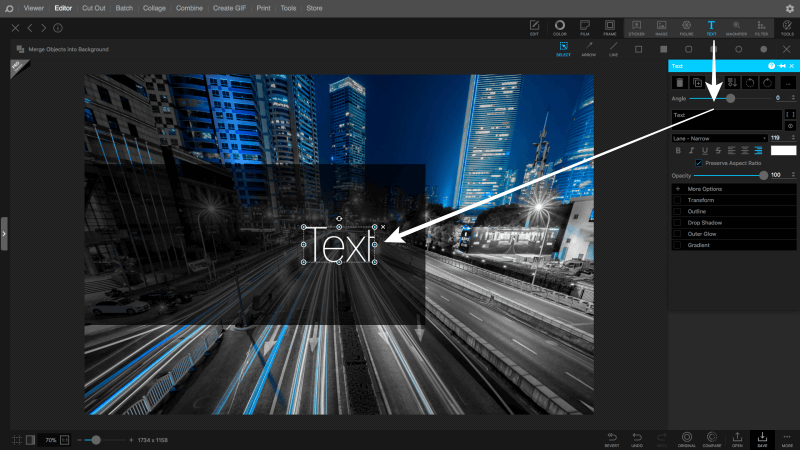Save the image with Save icon
Screen dimensions: 800x450
pos(762,439)
